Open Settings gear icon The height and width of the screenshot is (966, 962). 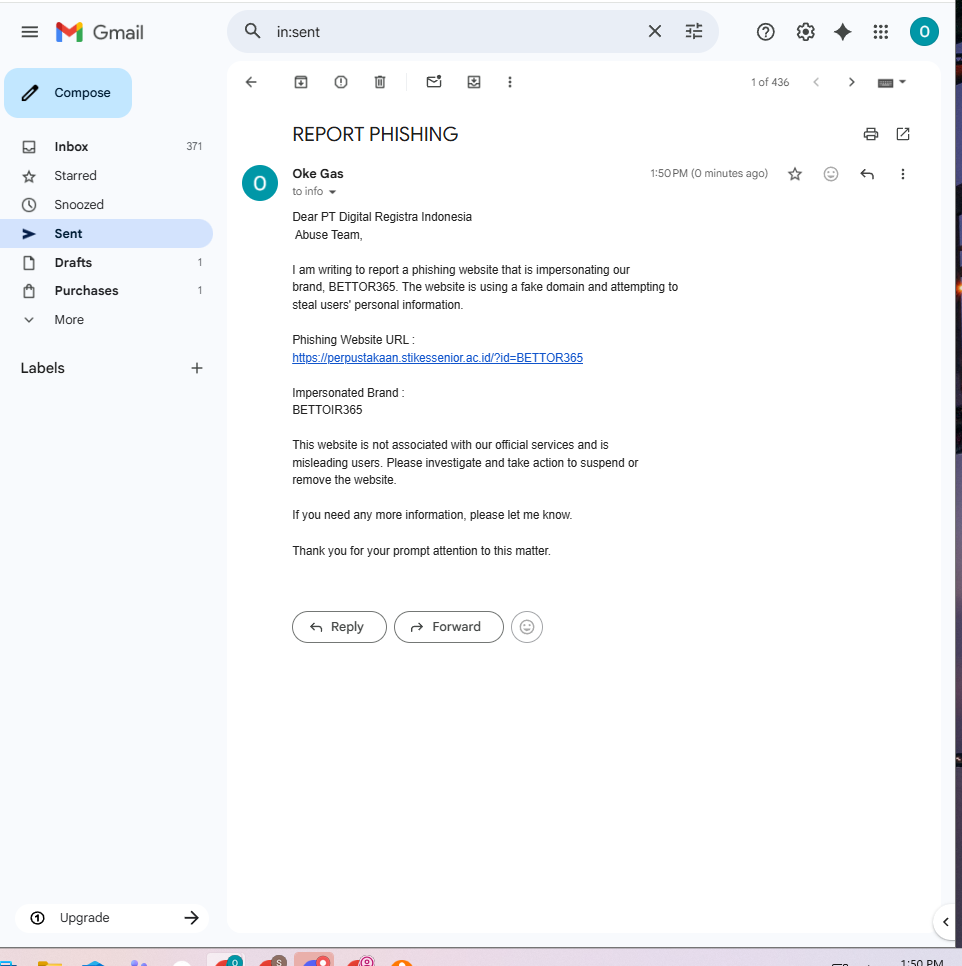coord(806,32)
